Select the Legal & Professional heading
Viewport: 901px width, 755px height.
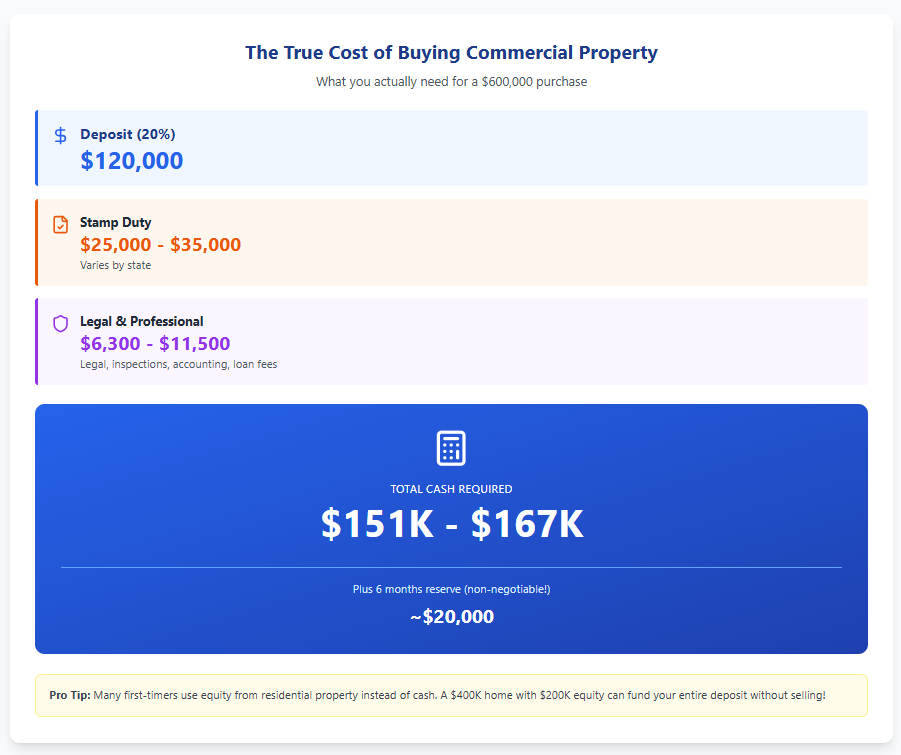tap(141, 321)
